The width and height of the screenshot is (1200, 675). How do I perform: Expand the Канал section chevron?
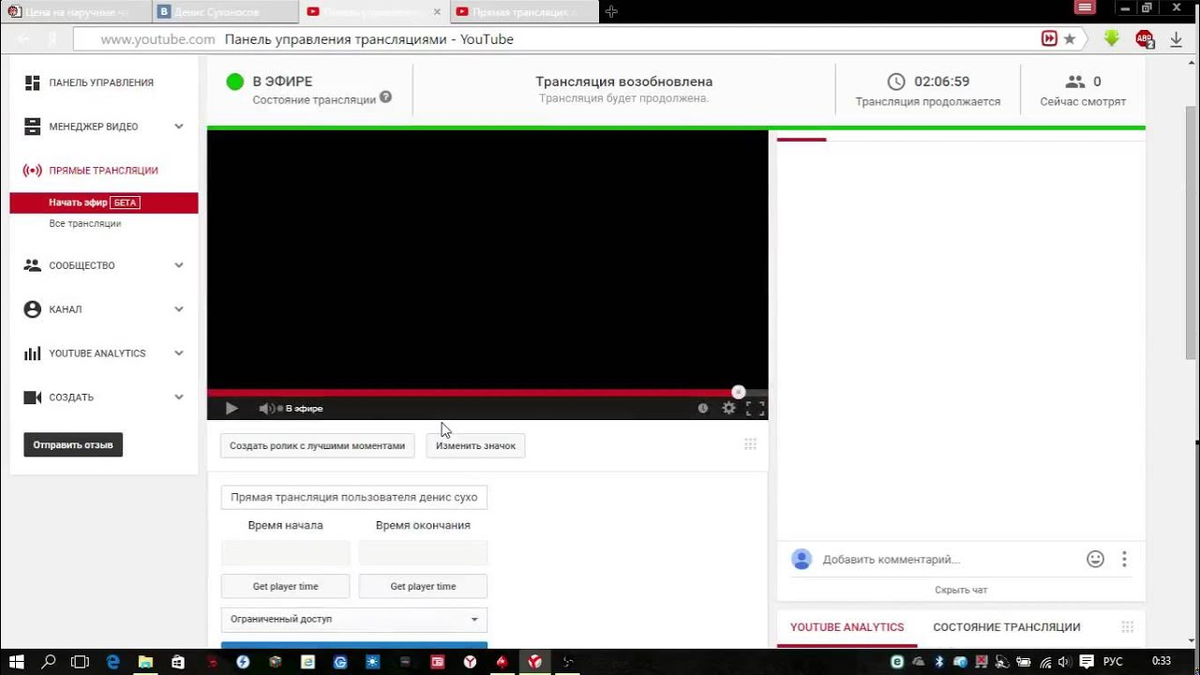pyautogui.click(x=179, y=310)
